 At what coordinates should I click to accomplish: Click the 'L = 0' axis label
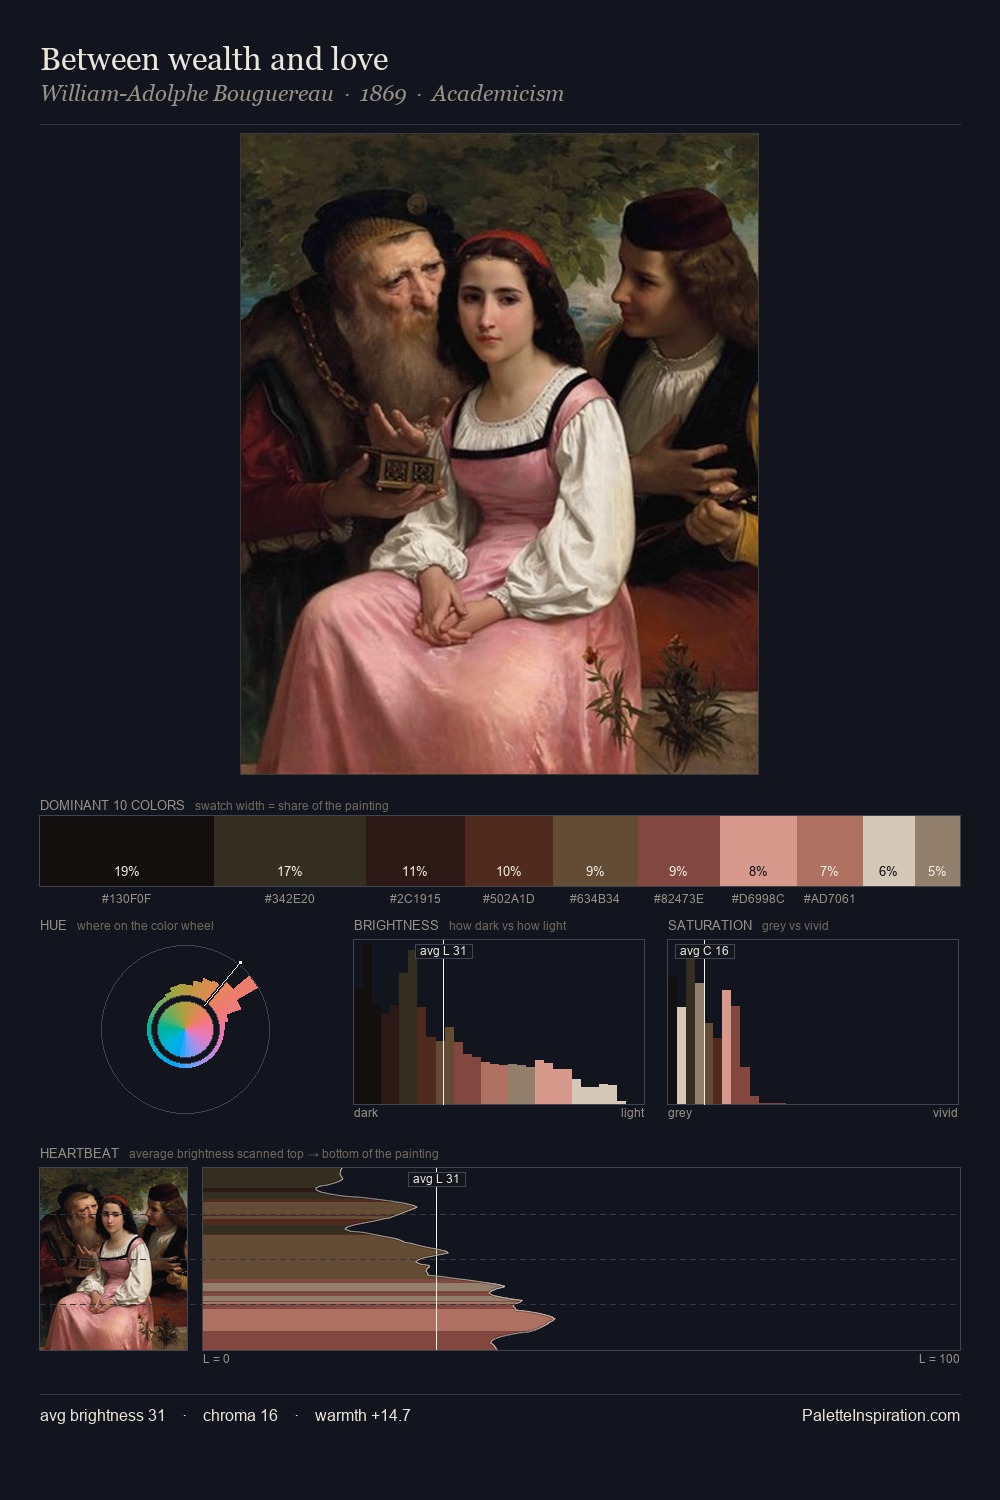pos(216,1359)
